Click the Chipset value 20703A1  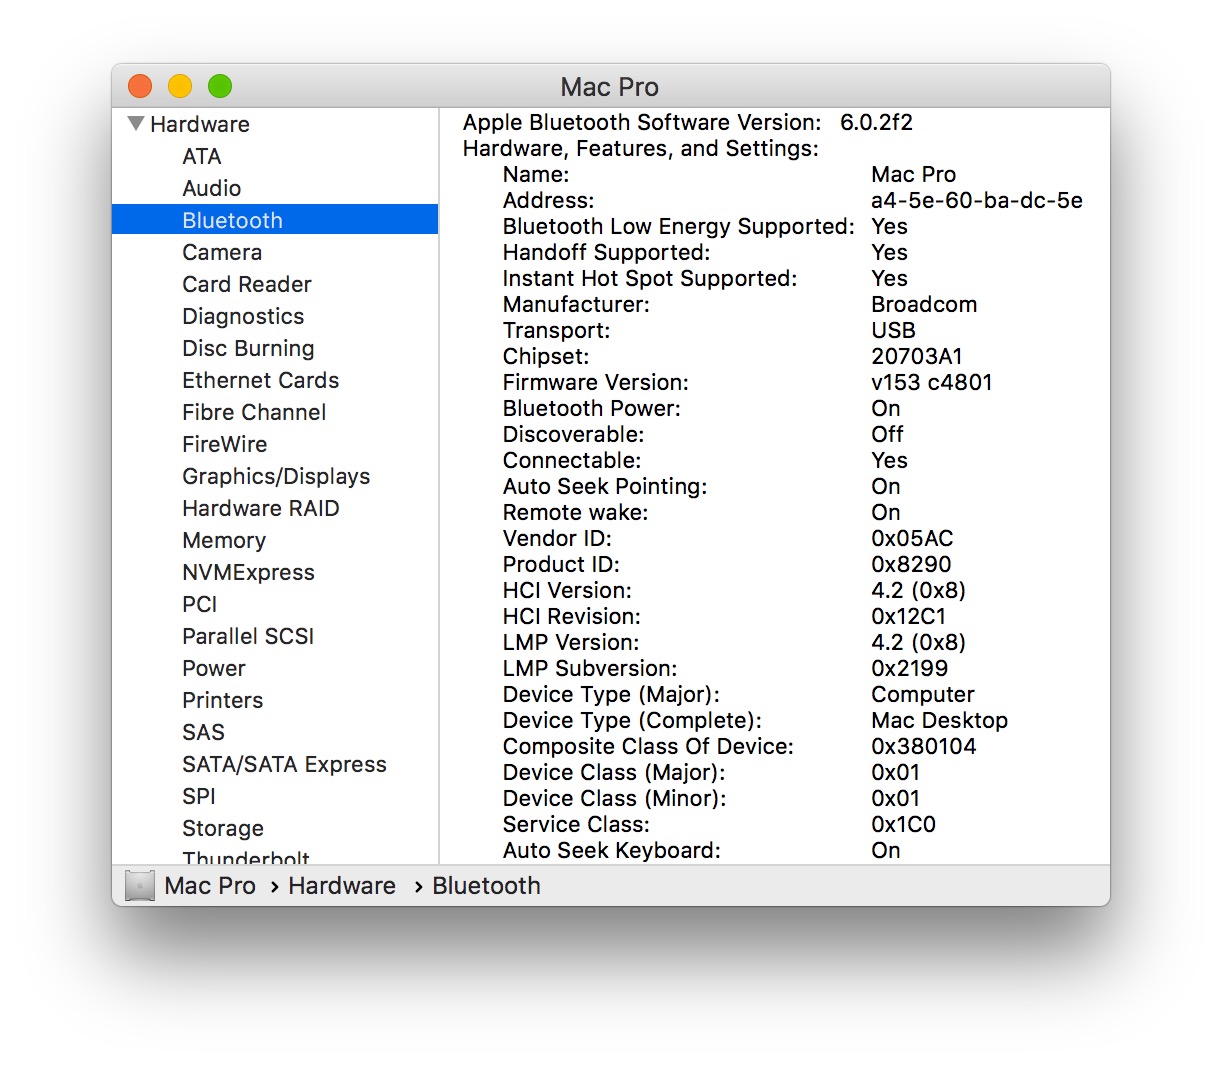(x=917, y=356)
